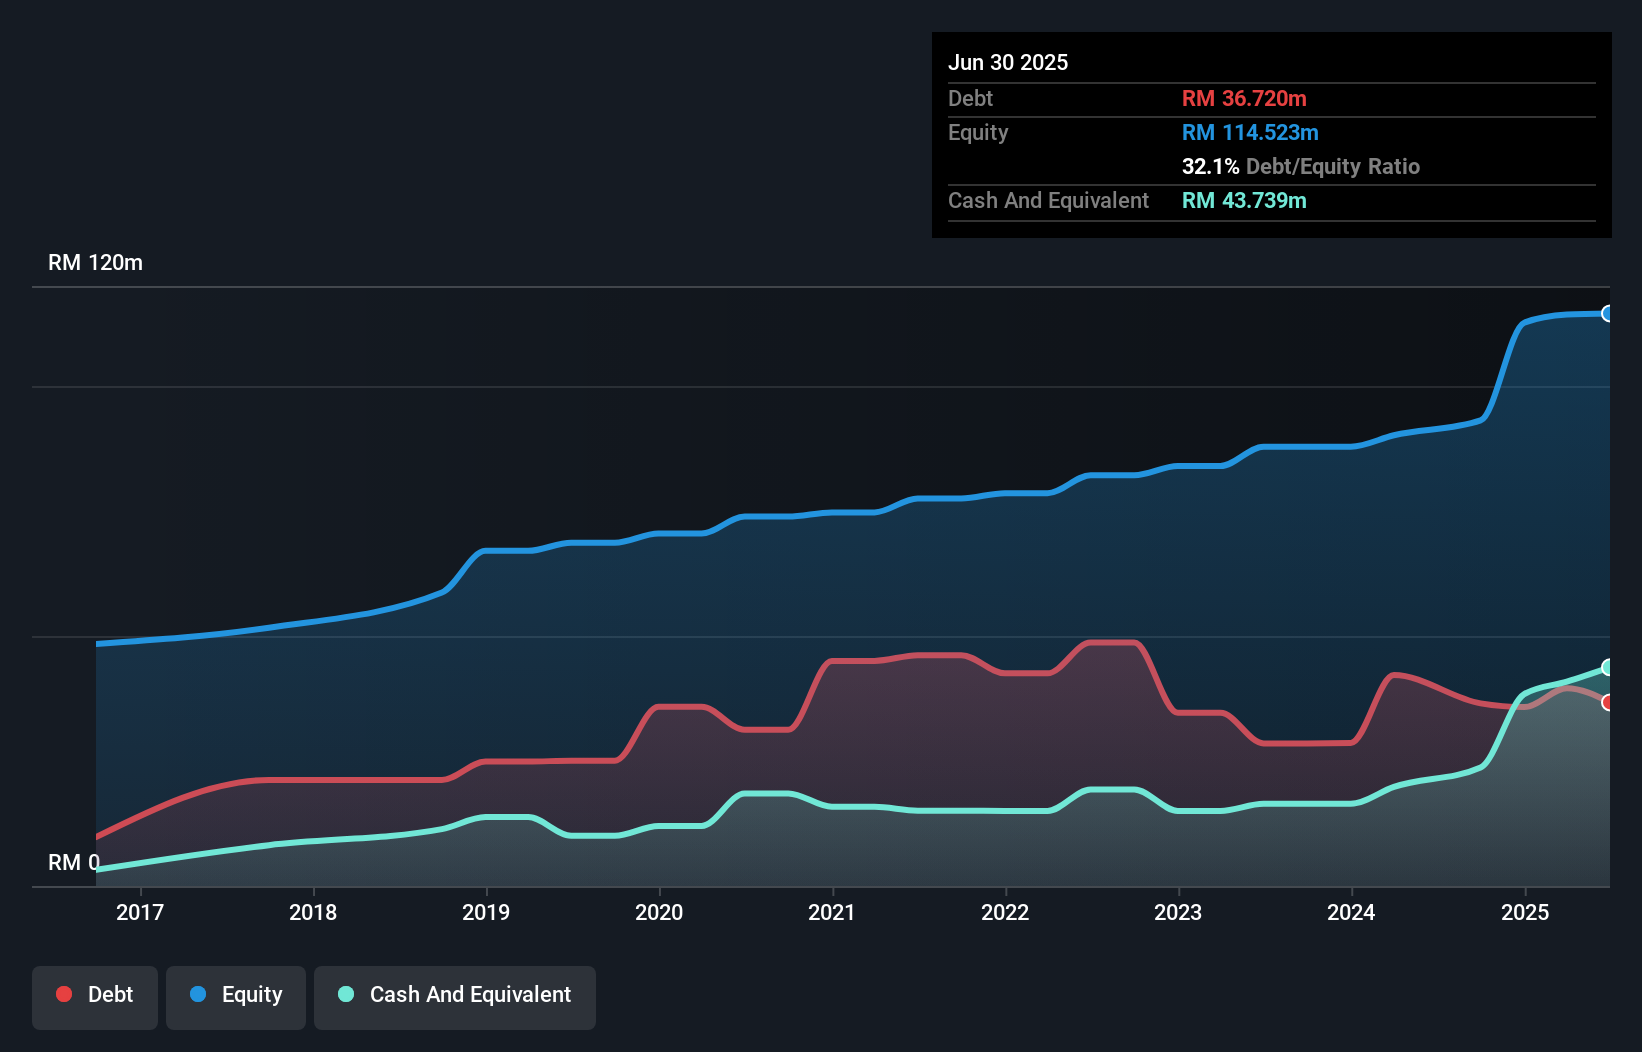
Task: Click the RM 114.523m equity value
Action: click(1250, 132)
